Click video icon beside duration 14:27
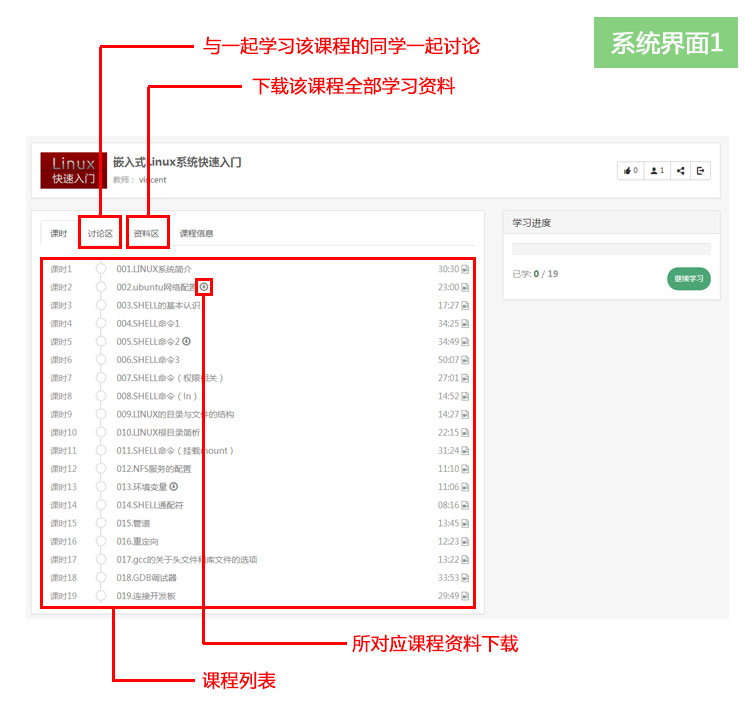752x725 pixels. click(x=465, y=414)
